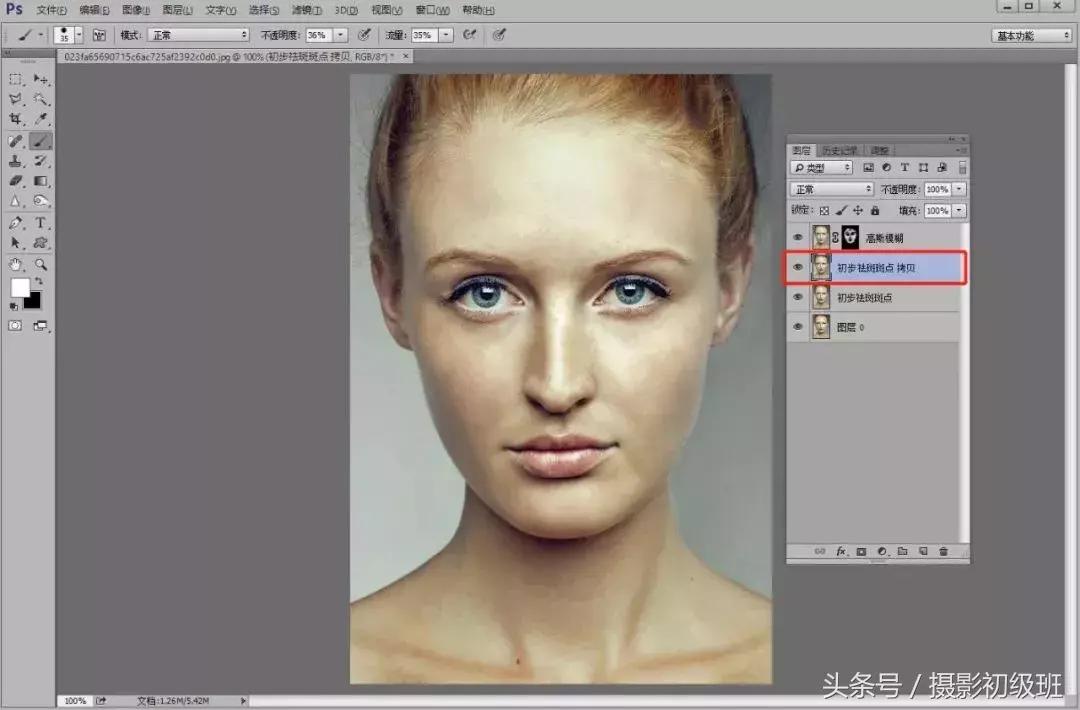Viewport: 1080px width, 710px height.
Task: Open the brush 模式 blend mode dropdown
Action: 197,35
